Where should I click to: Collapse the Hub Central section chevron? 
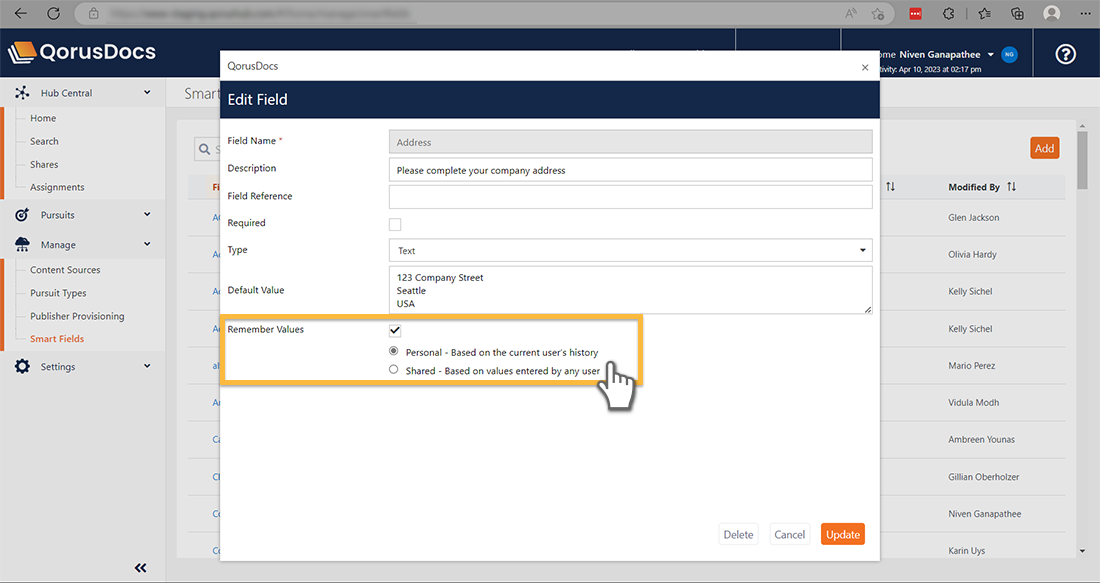coord(147,93)
